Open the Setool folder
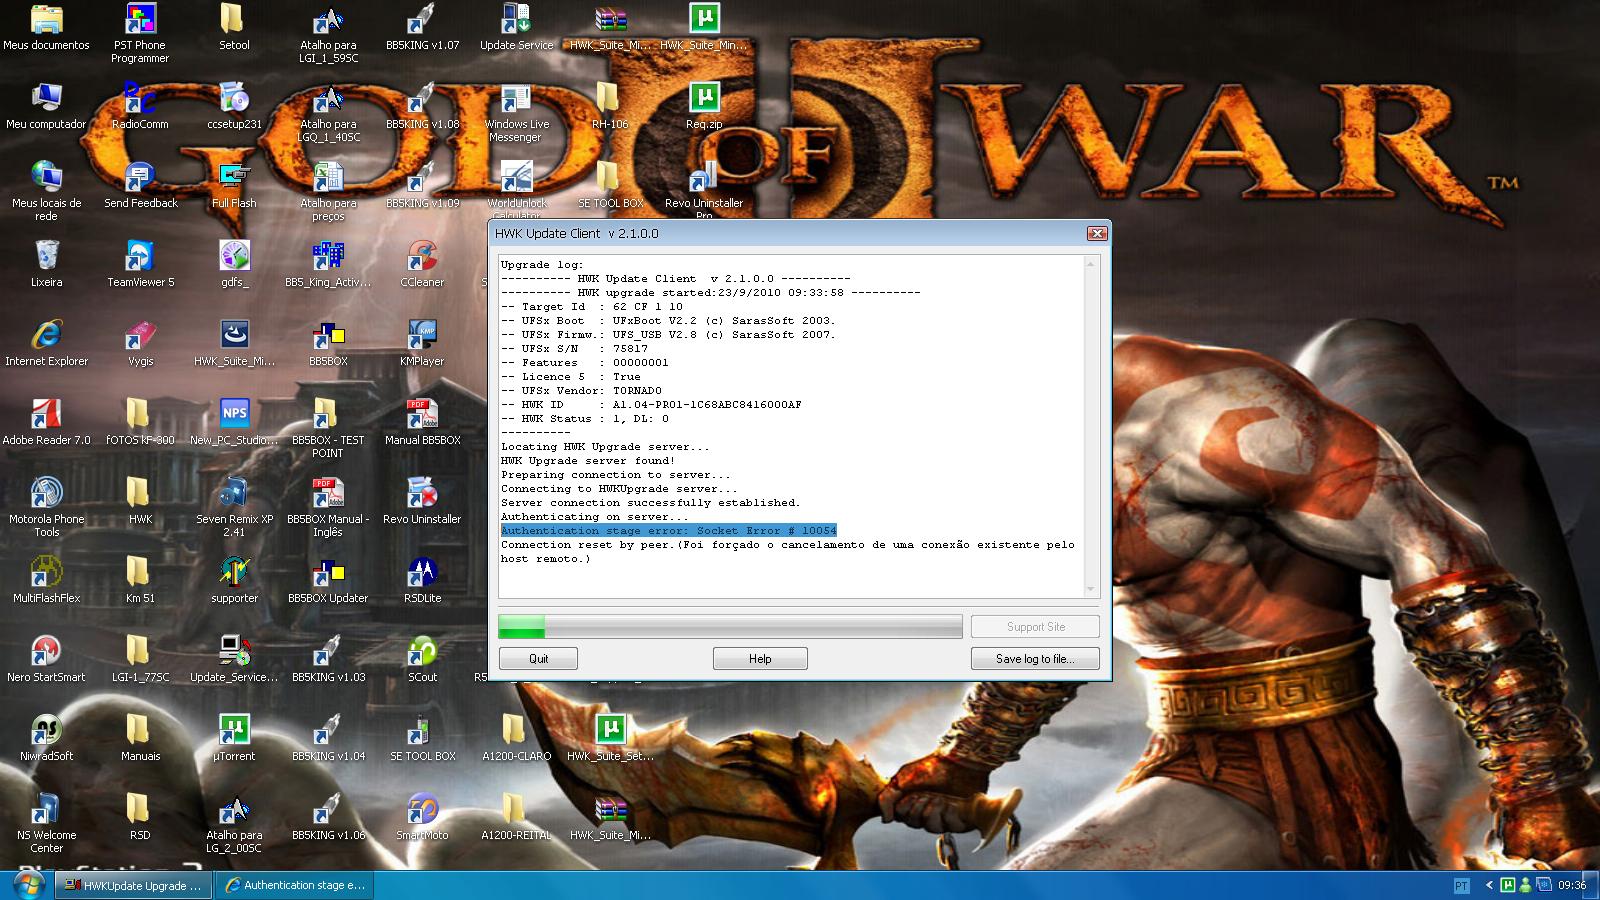The width and height of the screenshot is (1600, 900). click(x=234, y=27)
